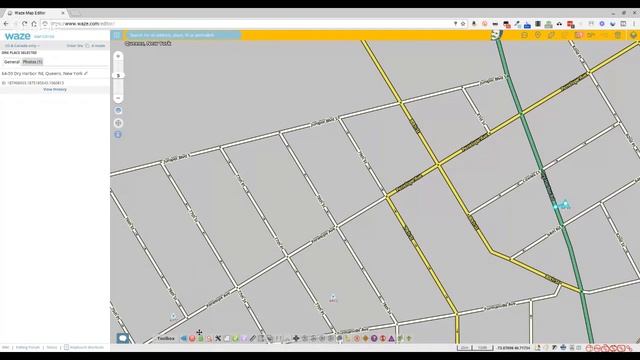Click View History link
Image resolution: width=640 pixels, height=360 pixels.
click(55, 89)
